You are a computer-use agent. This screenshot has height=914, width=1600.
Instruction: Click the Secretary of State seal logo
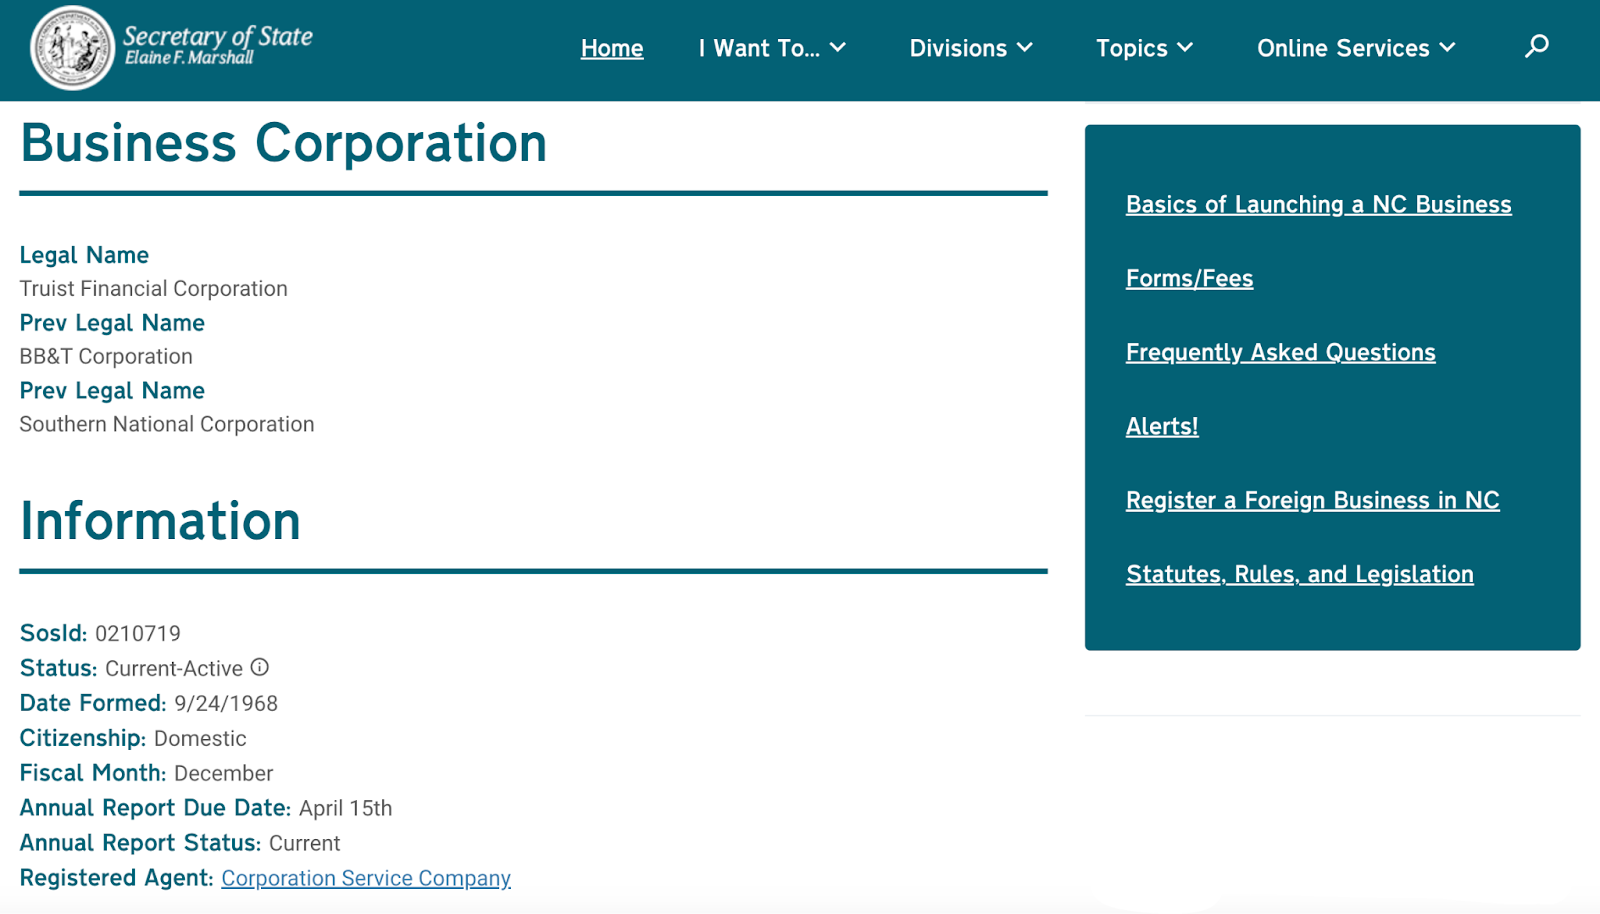pos(72,47)
